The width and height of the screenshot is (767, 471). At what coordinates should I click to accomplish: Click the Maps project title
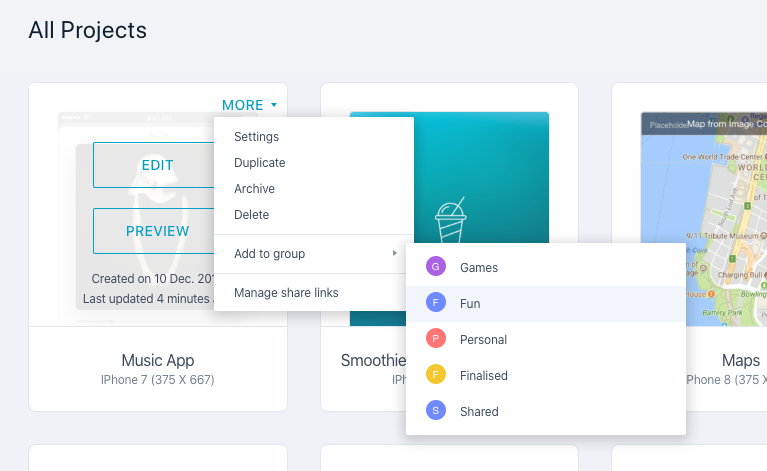point(741,360)
